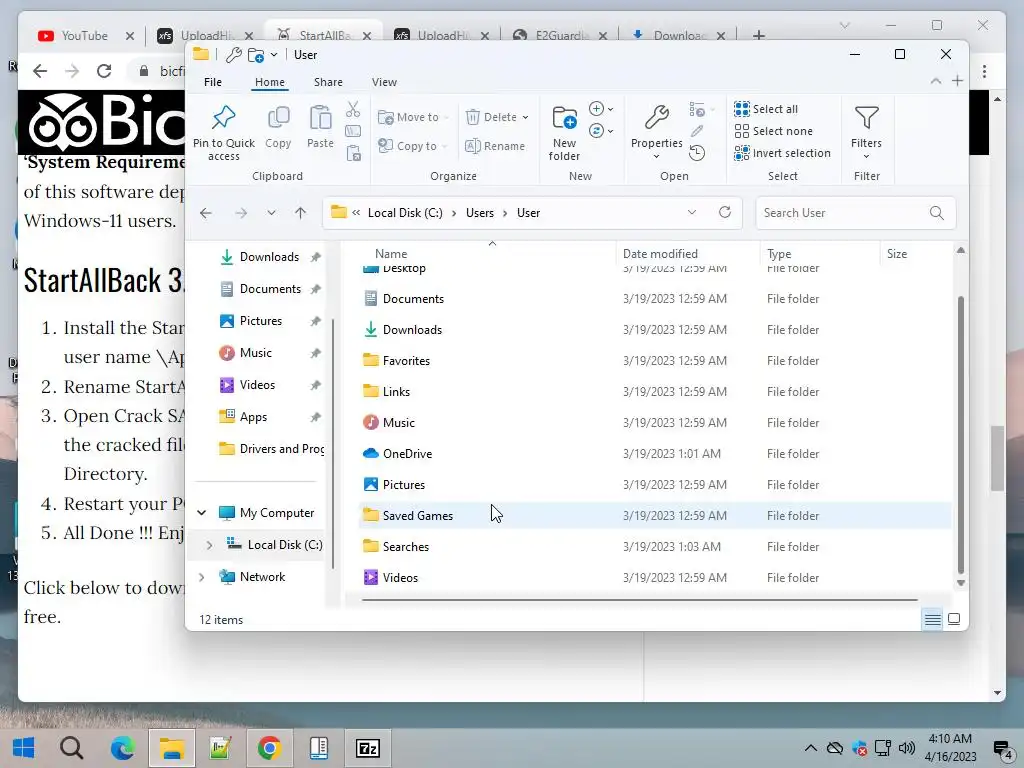Show hidden tray icons chevron
This screenshot has width=1024, height=768.
(810, 748)
